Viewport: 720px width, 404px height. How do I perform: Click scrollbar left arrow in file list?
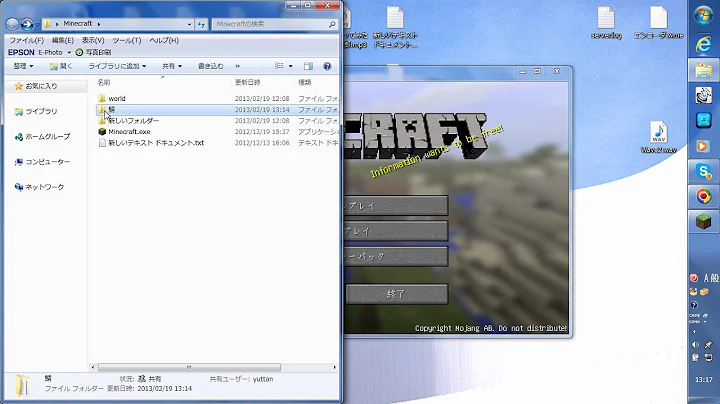[x=93, y=367]
